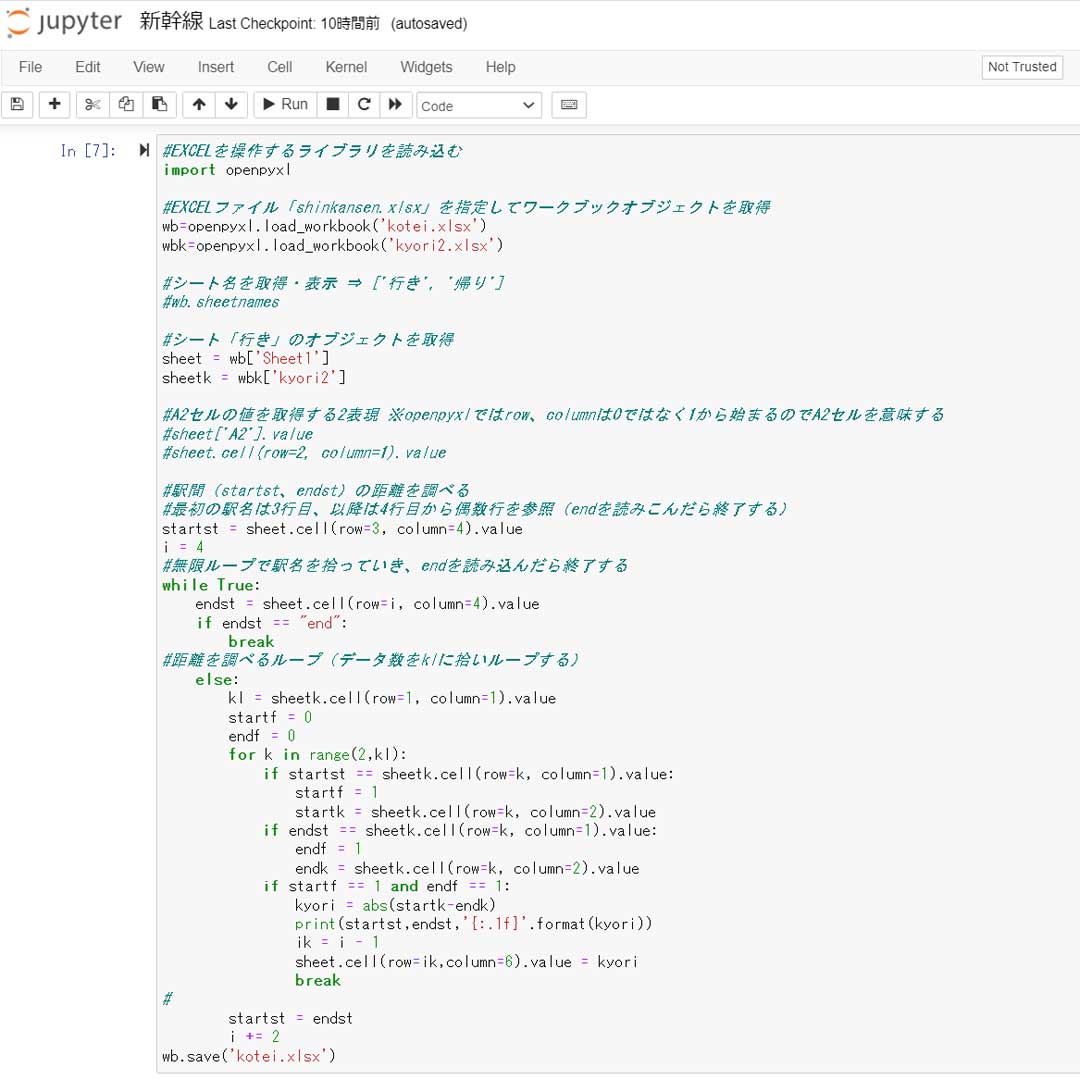1080x1080 pixels.
Task: Open the Edit menu
Action: coord(87,67)
